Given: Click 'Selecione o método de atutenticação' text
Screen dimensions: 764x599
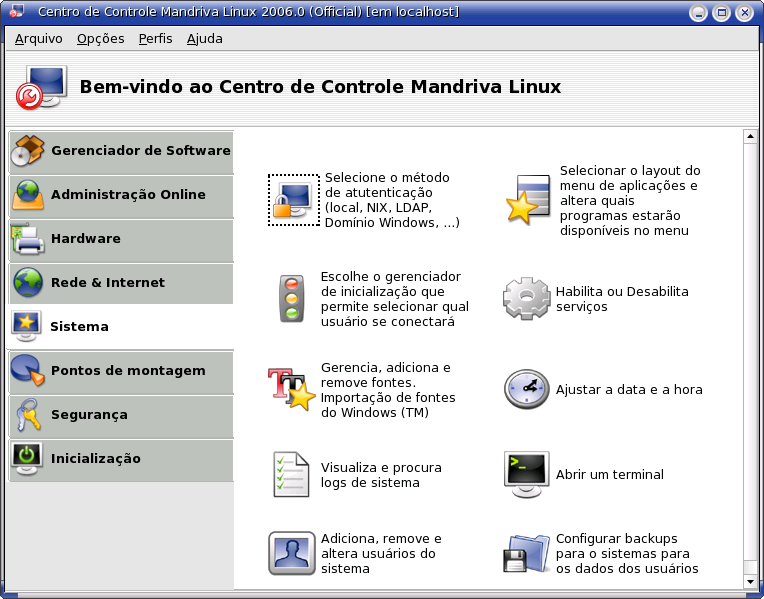Looking at the screenshot, I should coord(392,200).
